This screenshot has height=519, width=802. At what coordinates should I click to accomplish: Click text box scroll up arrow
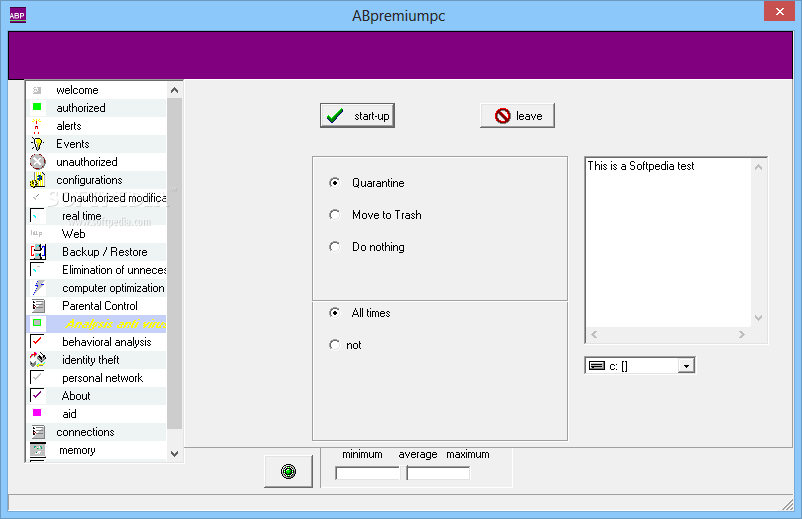click(759, 167)
